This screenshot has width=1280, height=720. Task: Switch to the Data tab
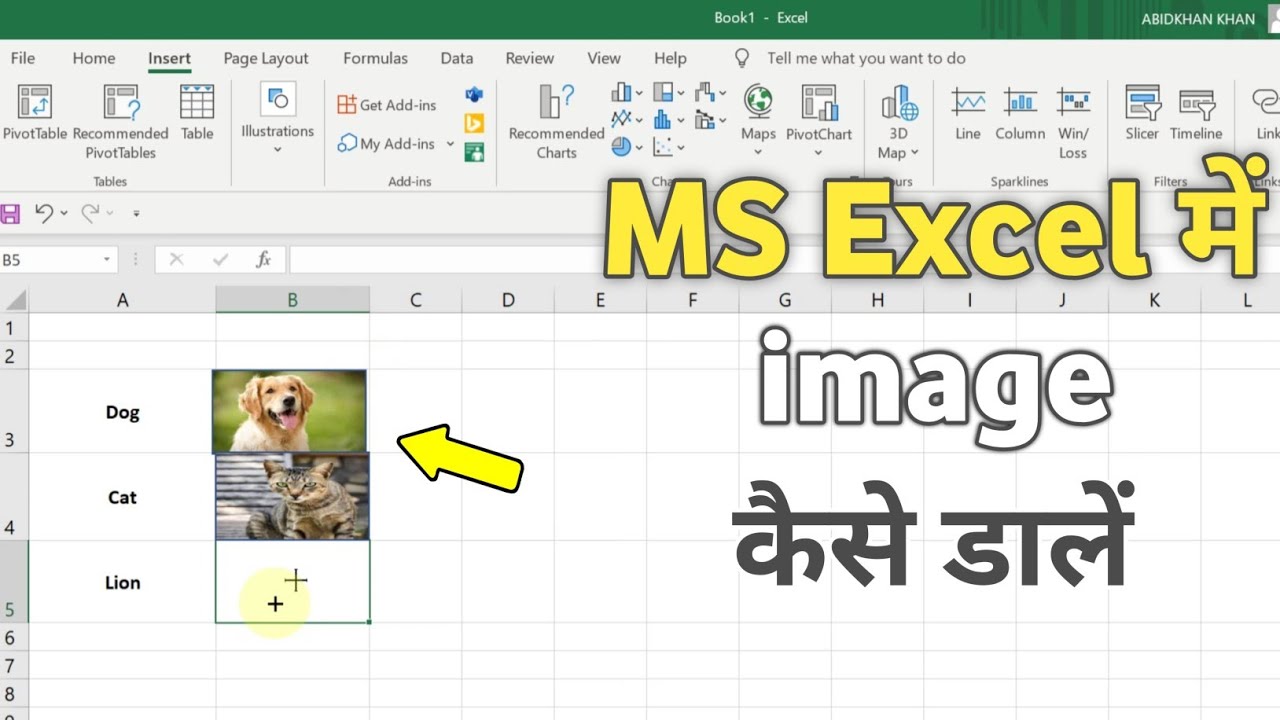click(x=457, y=58)
